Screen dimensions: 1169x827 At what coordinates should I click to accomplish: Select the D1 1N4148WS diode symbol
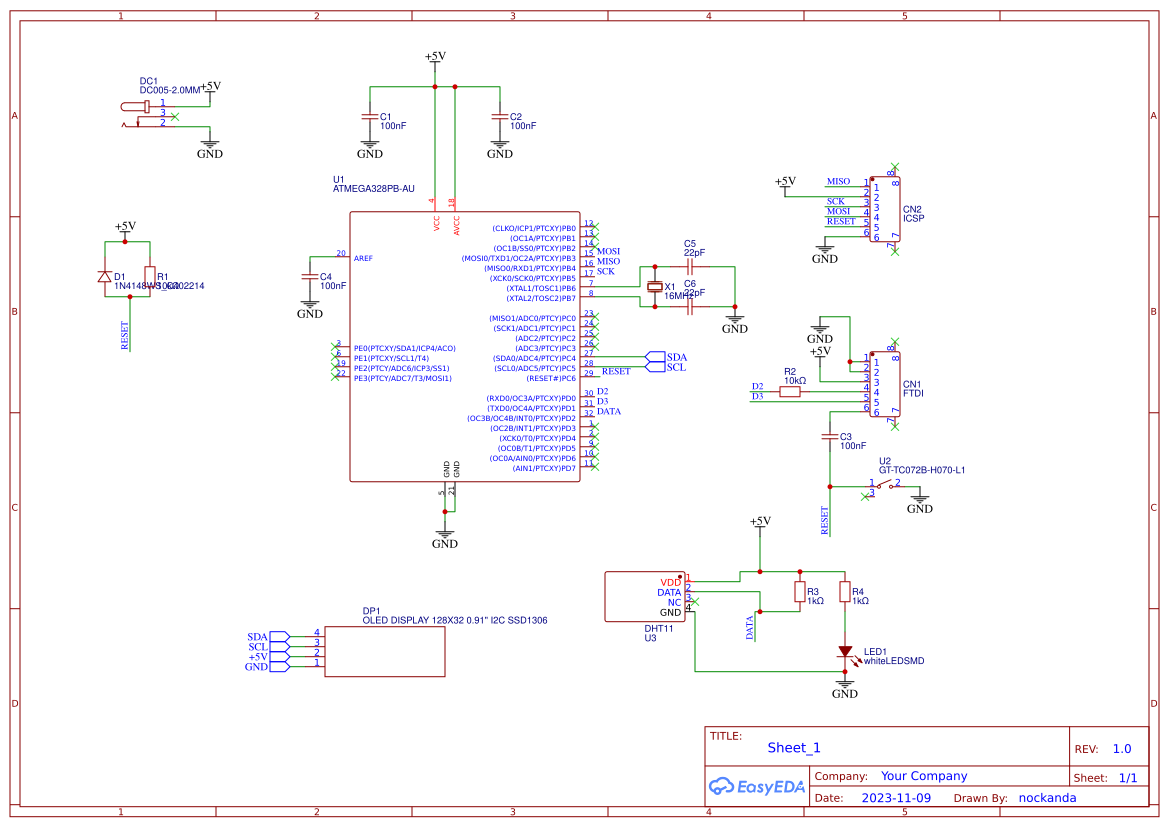tap(104, 277)
